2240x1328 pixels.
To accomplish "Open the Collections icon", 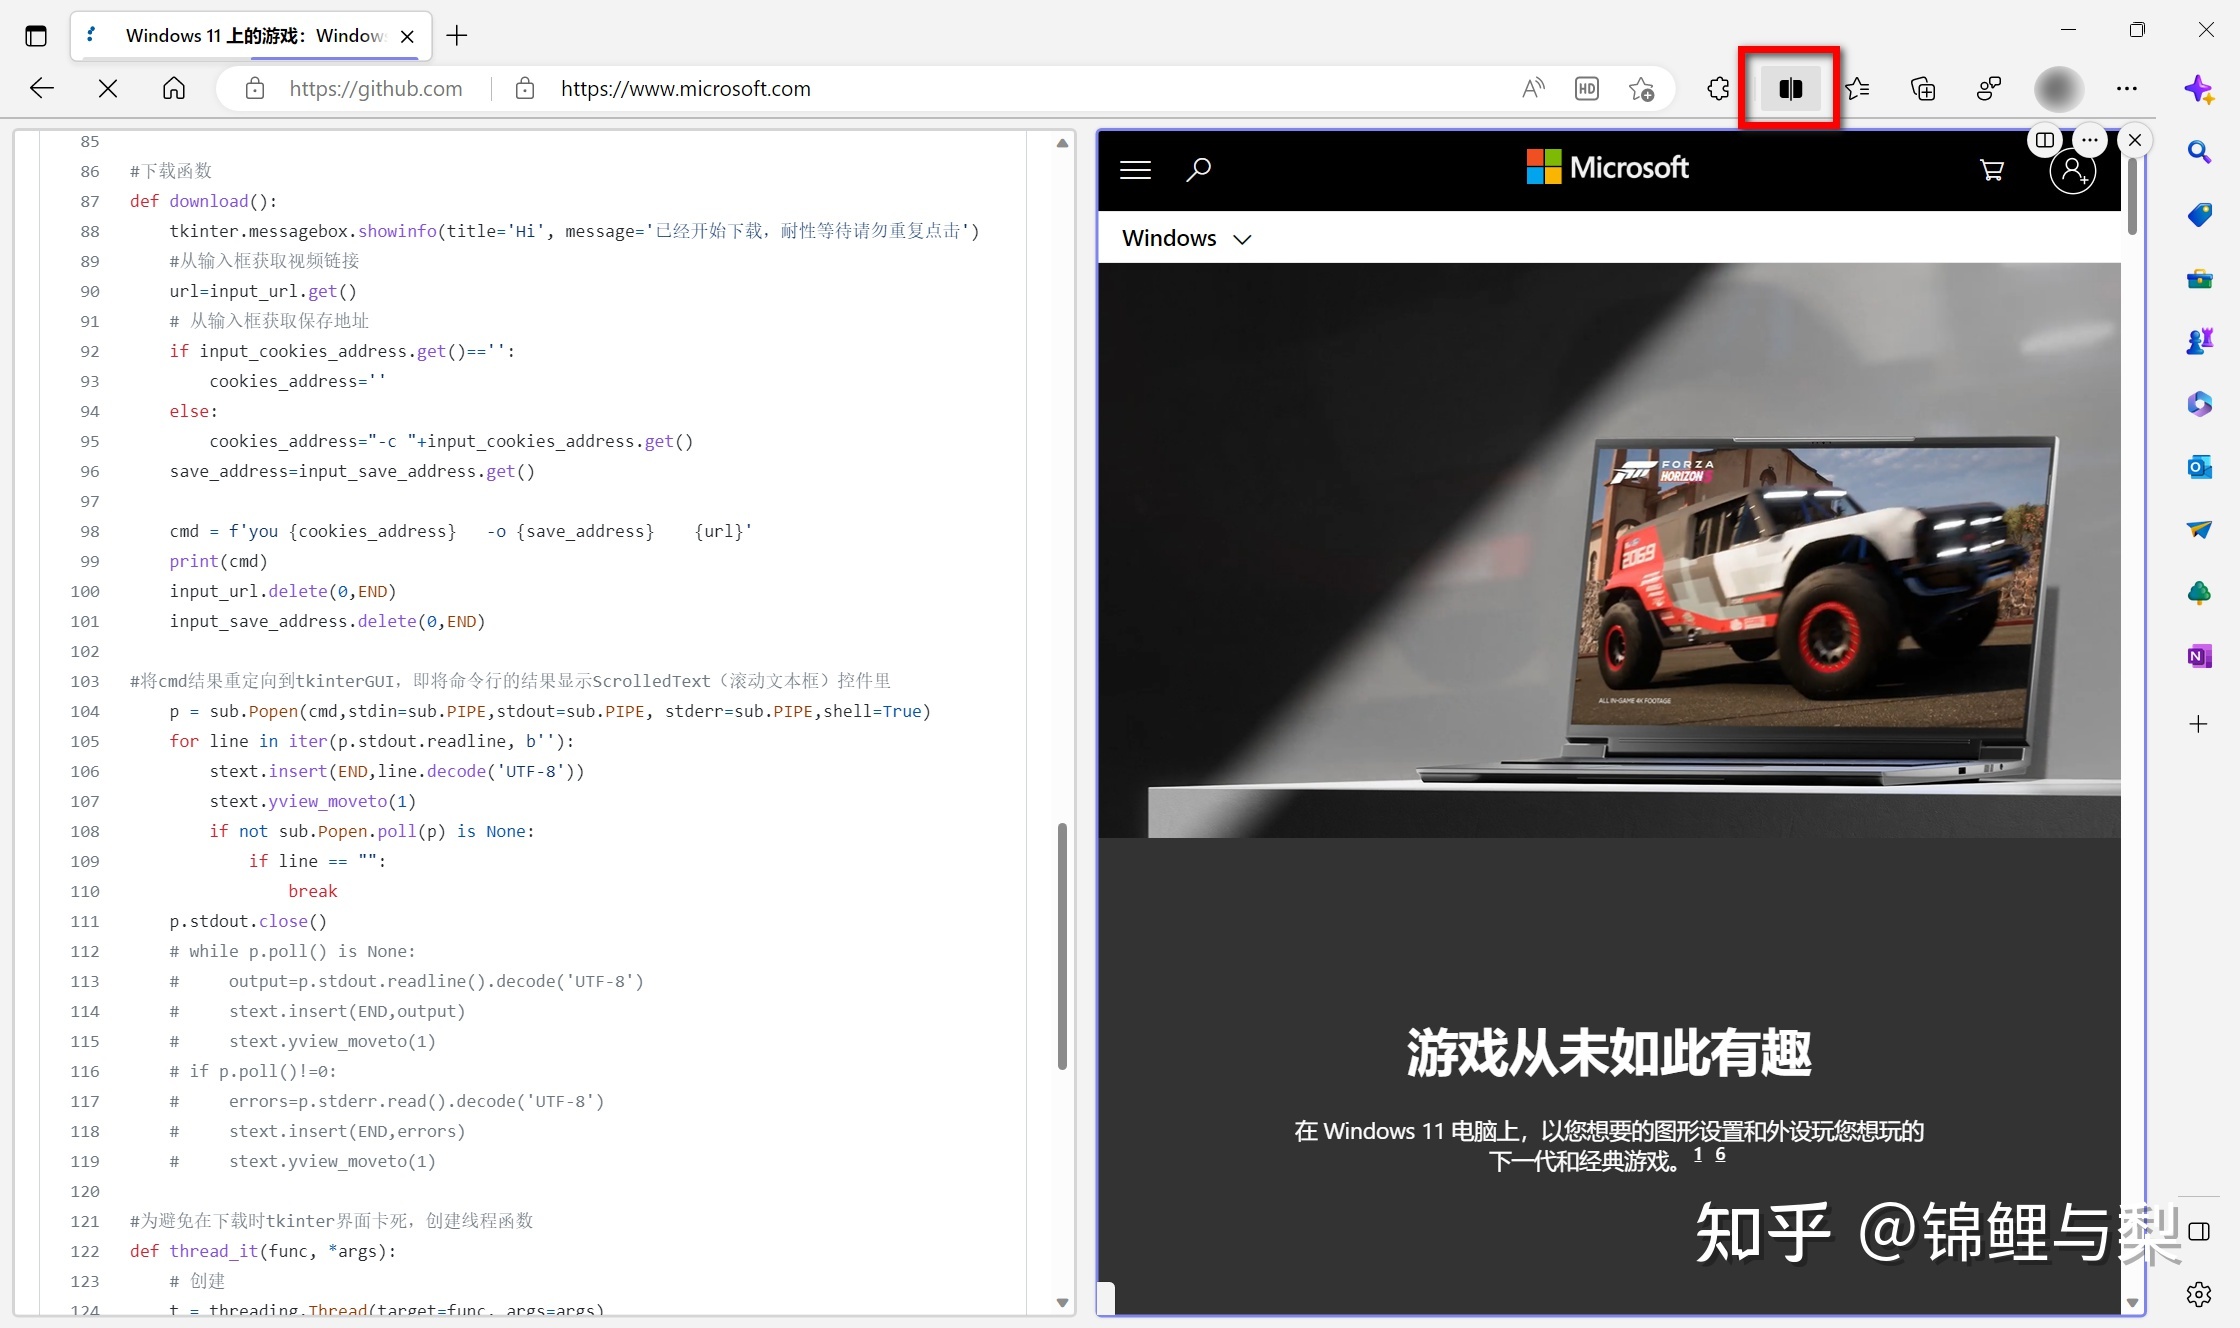I will [x=1922, y=89].
